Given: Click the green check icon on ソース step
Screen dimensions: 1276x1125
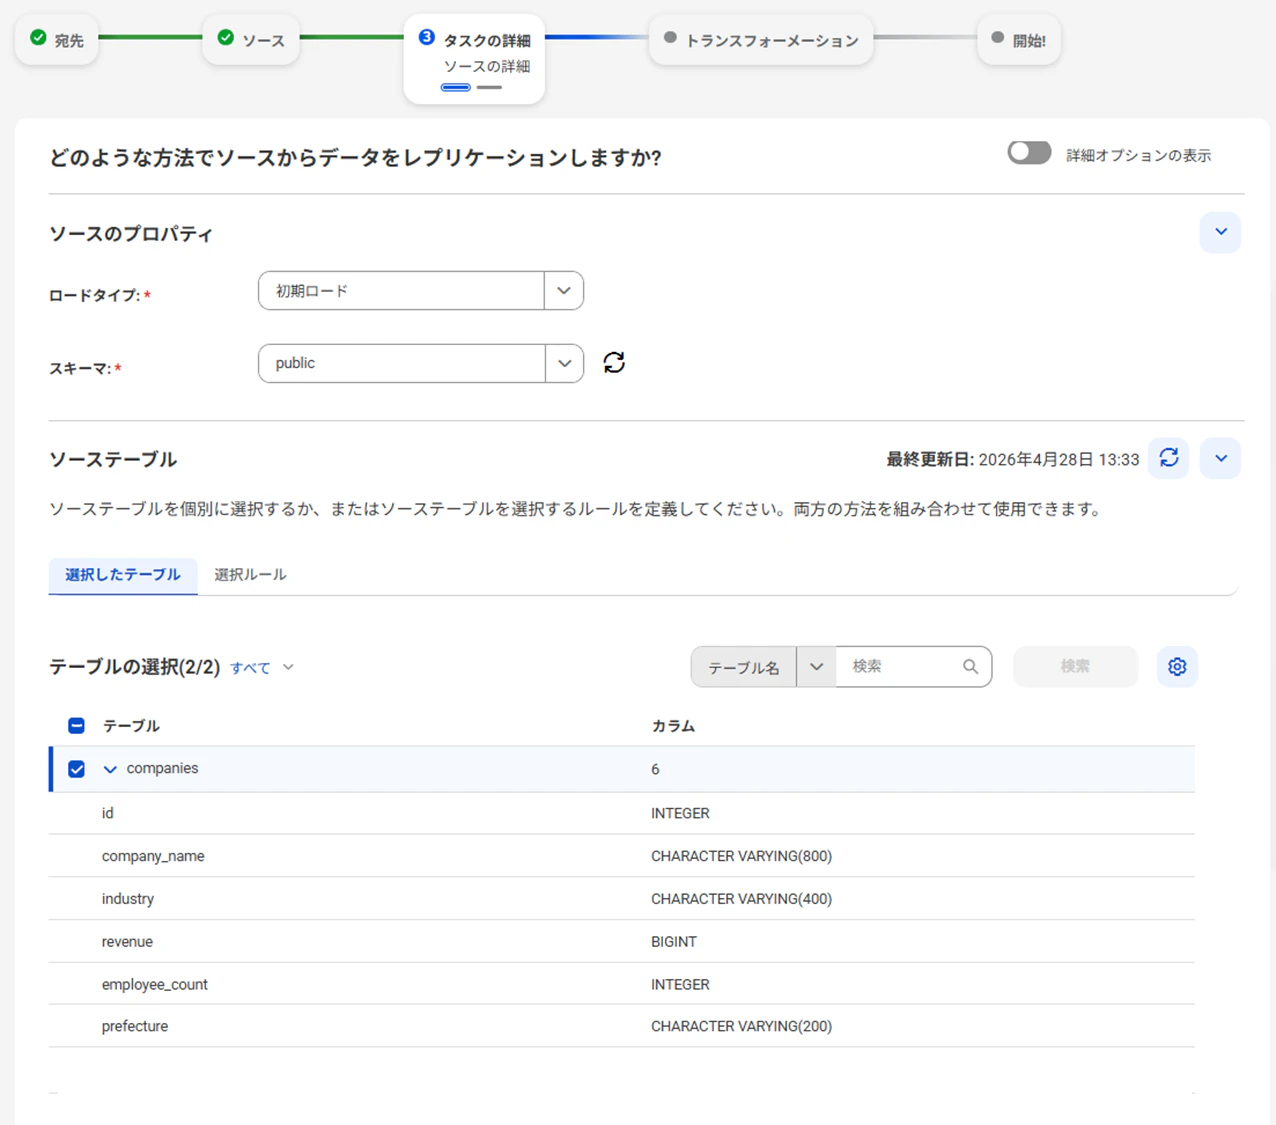Looking at the screenshot, I should pos(226,38).
